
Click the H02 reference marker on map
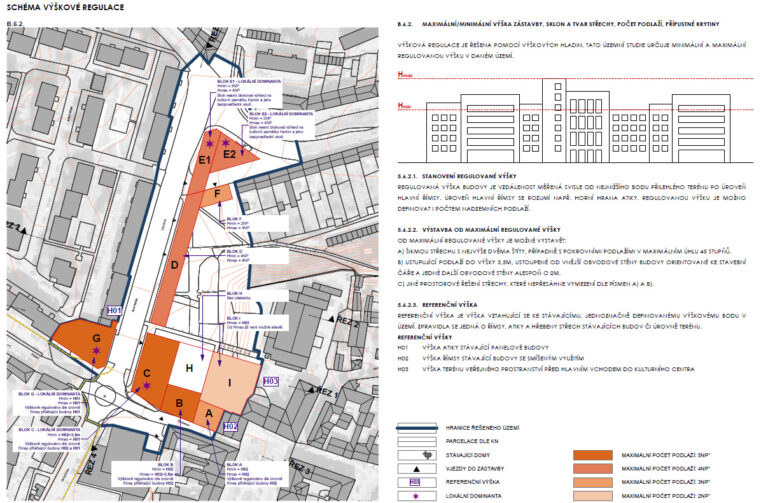[229, 426]
